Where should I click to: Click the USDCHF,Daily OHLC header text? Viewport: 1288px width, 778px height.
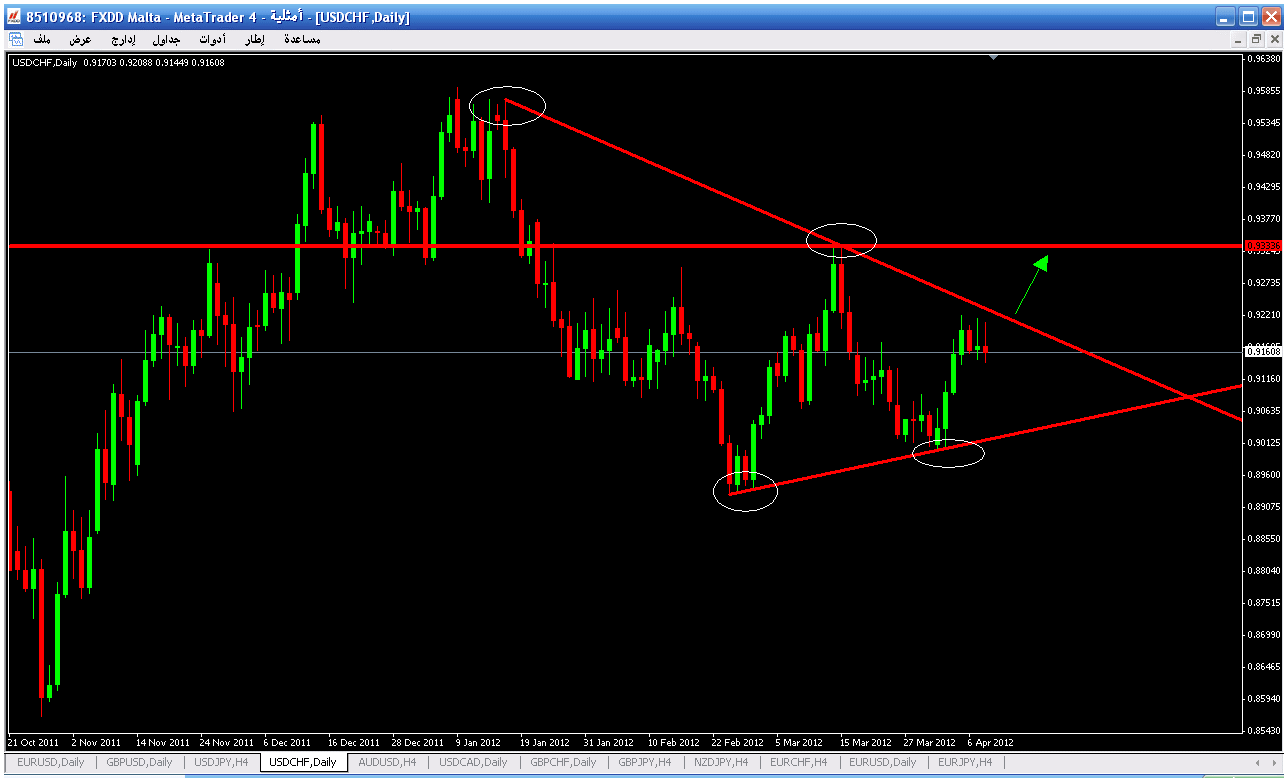118,62
